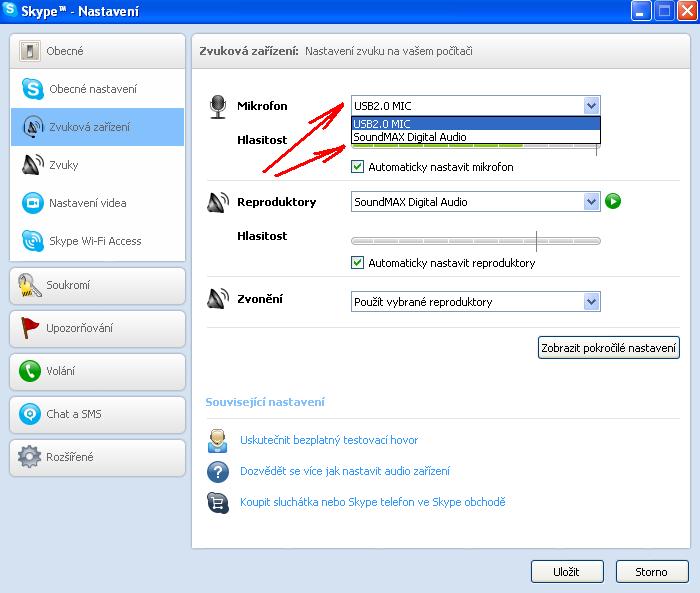The width and height of the screenshot is (700, 593).
Task: Click the switch icon beside Obecné
Action: pyautogui.click(x=30, y=51)
